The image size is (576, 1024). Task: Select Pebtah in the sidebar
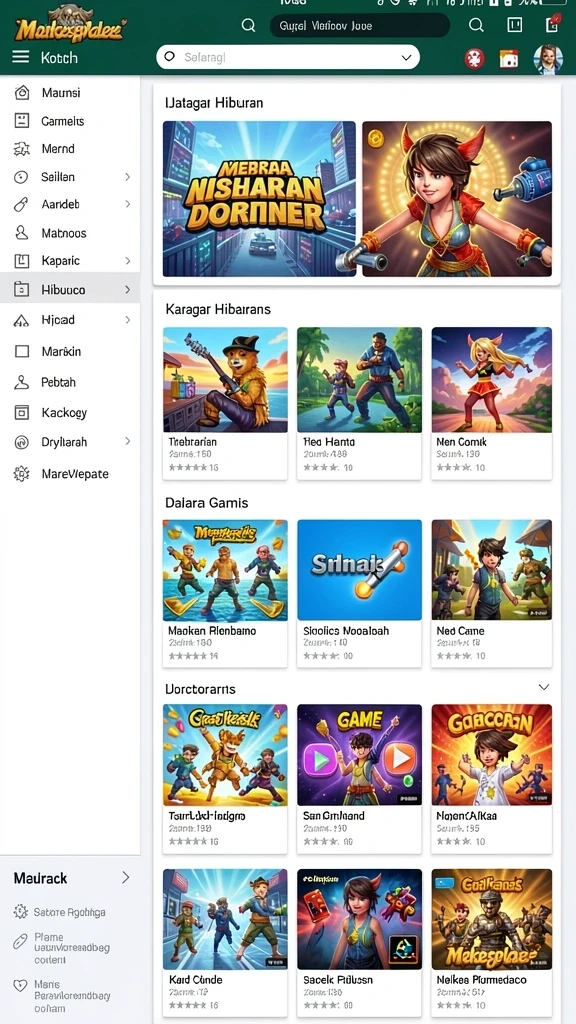click(59, 382)
